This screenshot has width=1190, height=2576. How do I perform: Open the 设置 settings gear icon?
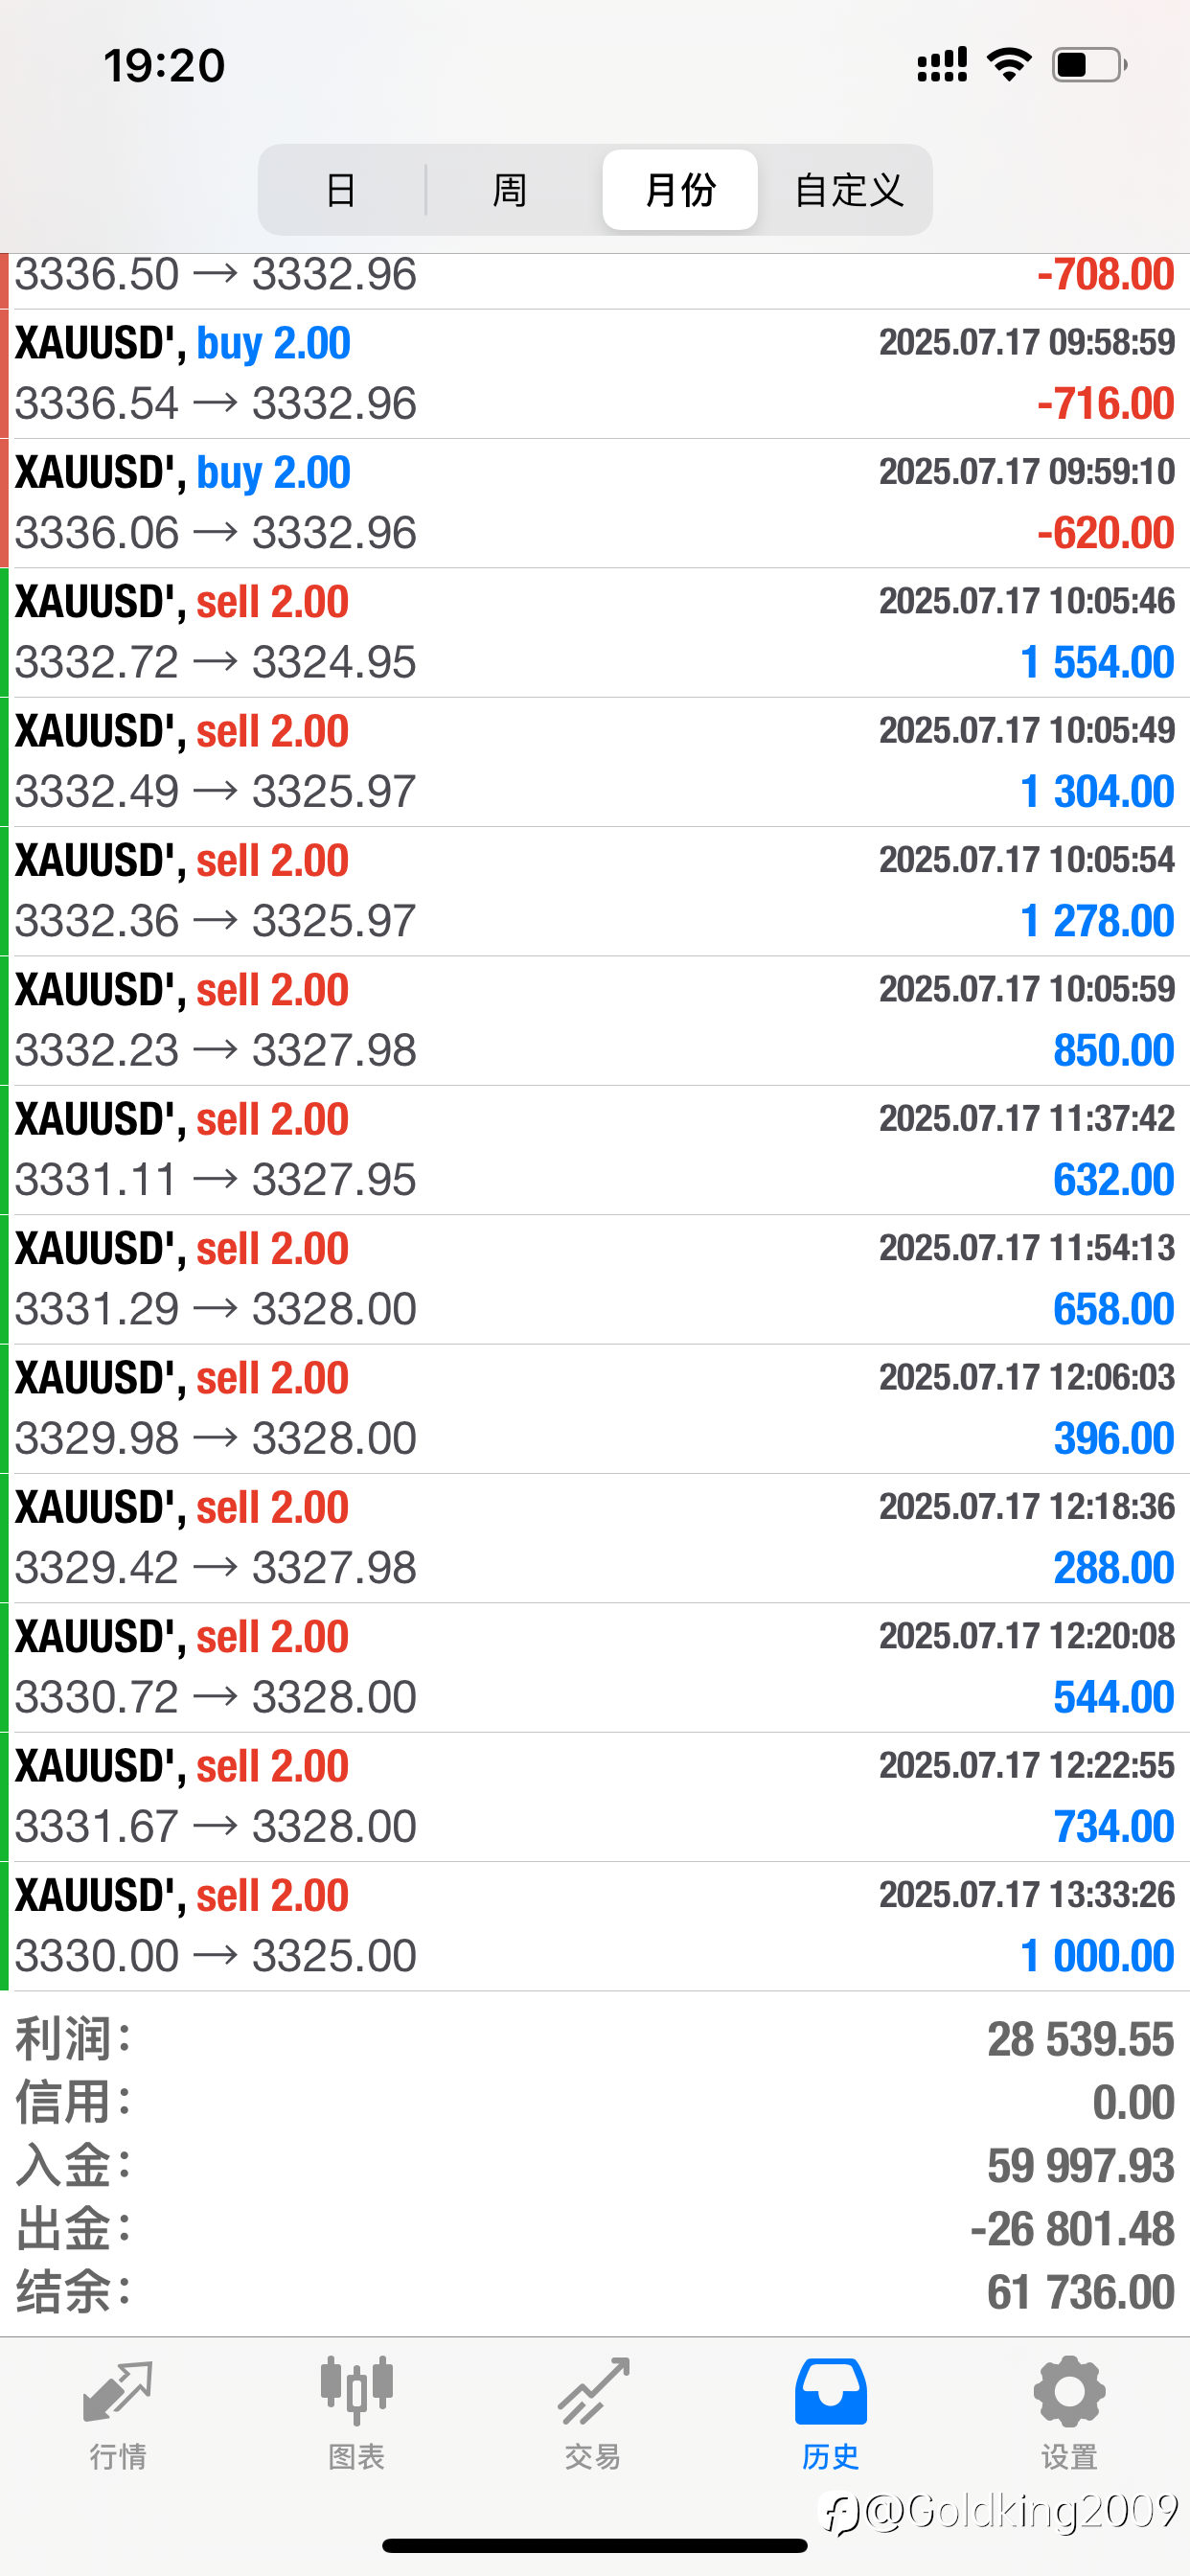point(1069,2391)
